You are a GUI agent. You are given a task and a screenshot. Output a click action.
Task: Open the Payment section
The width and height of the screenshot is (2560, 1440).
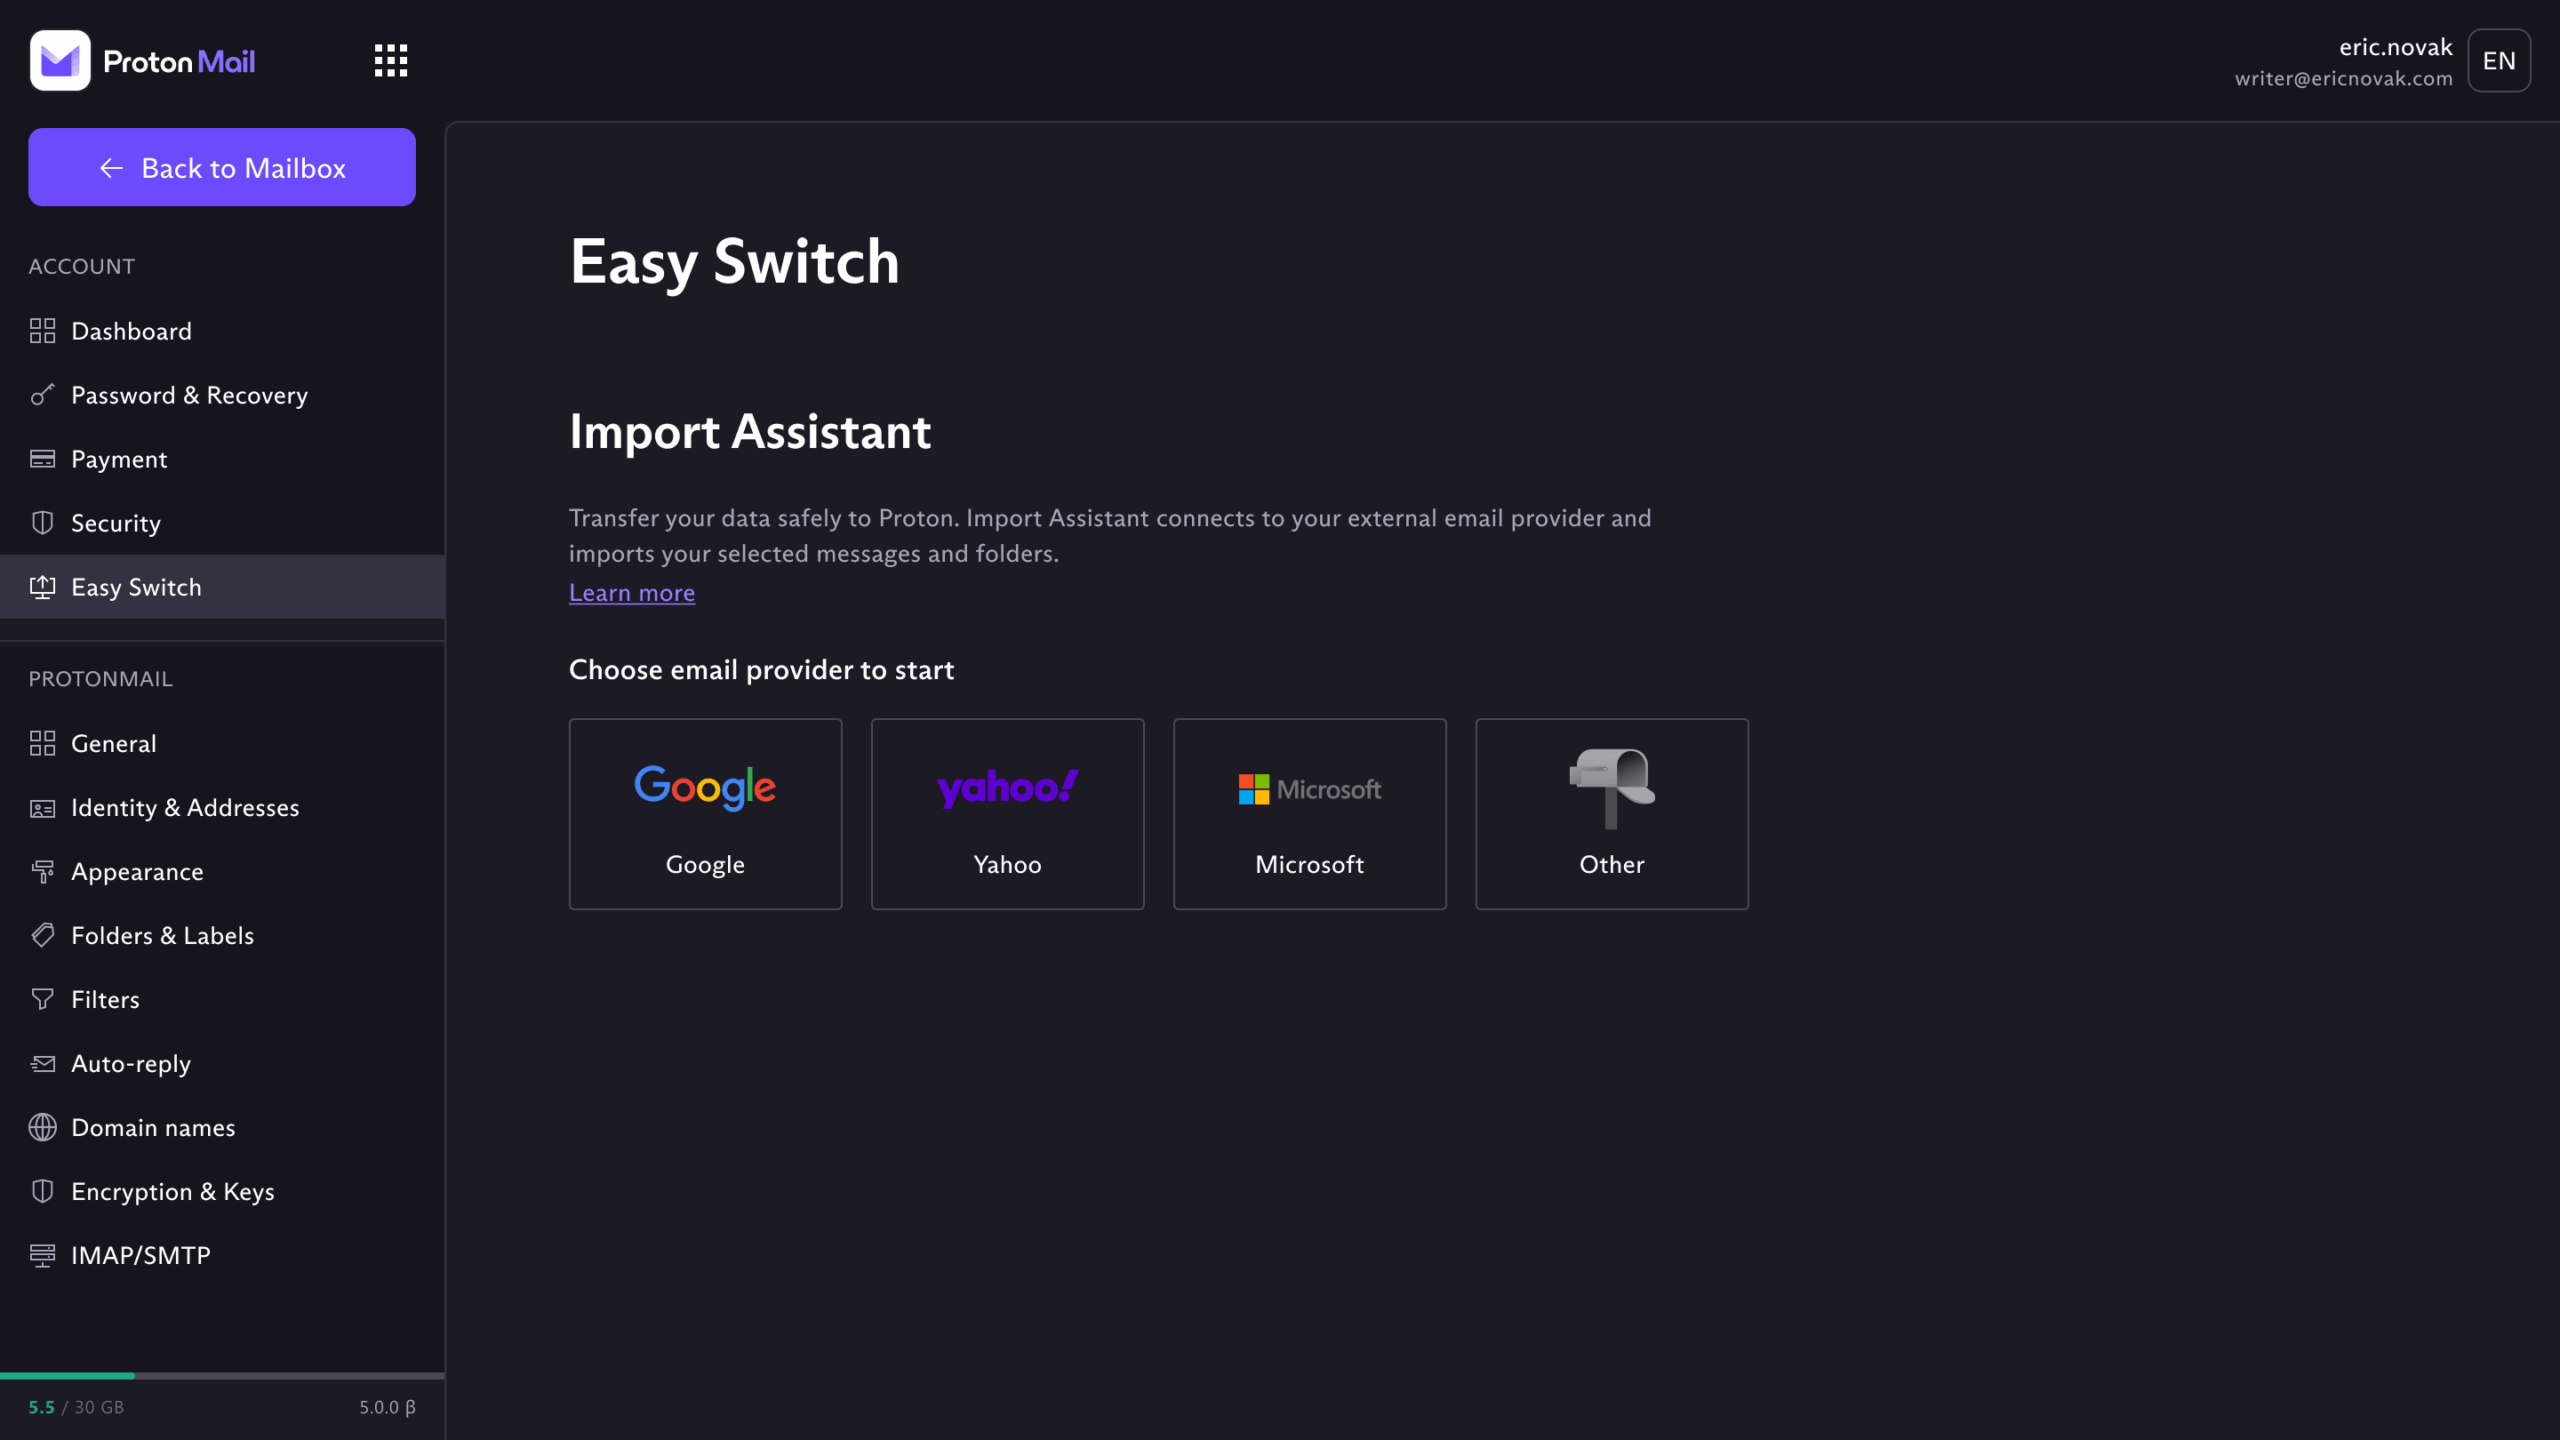click(x=222, y=459)
